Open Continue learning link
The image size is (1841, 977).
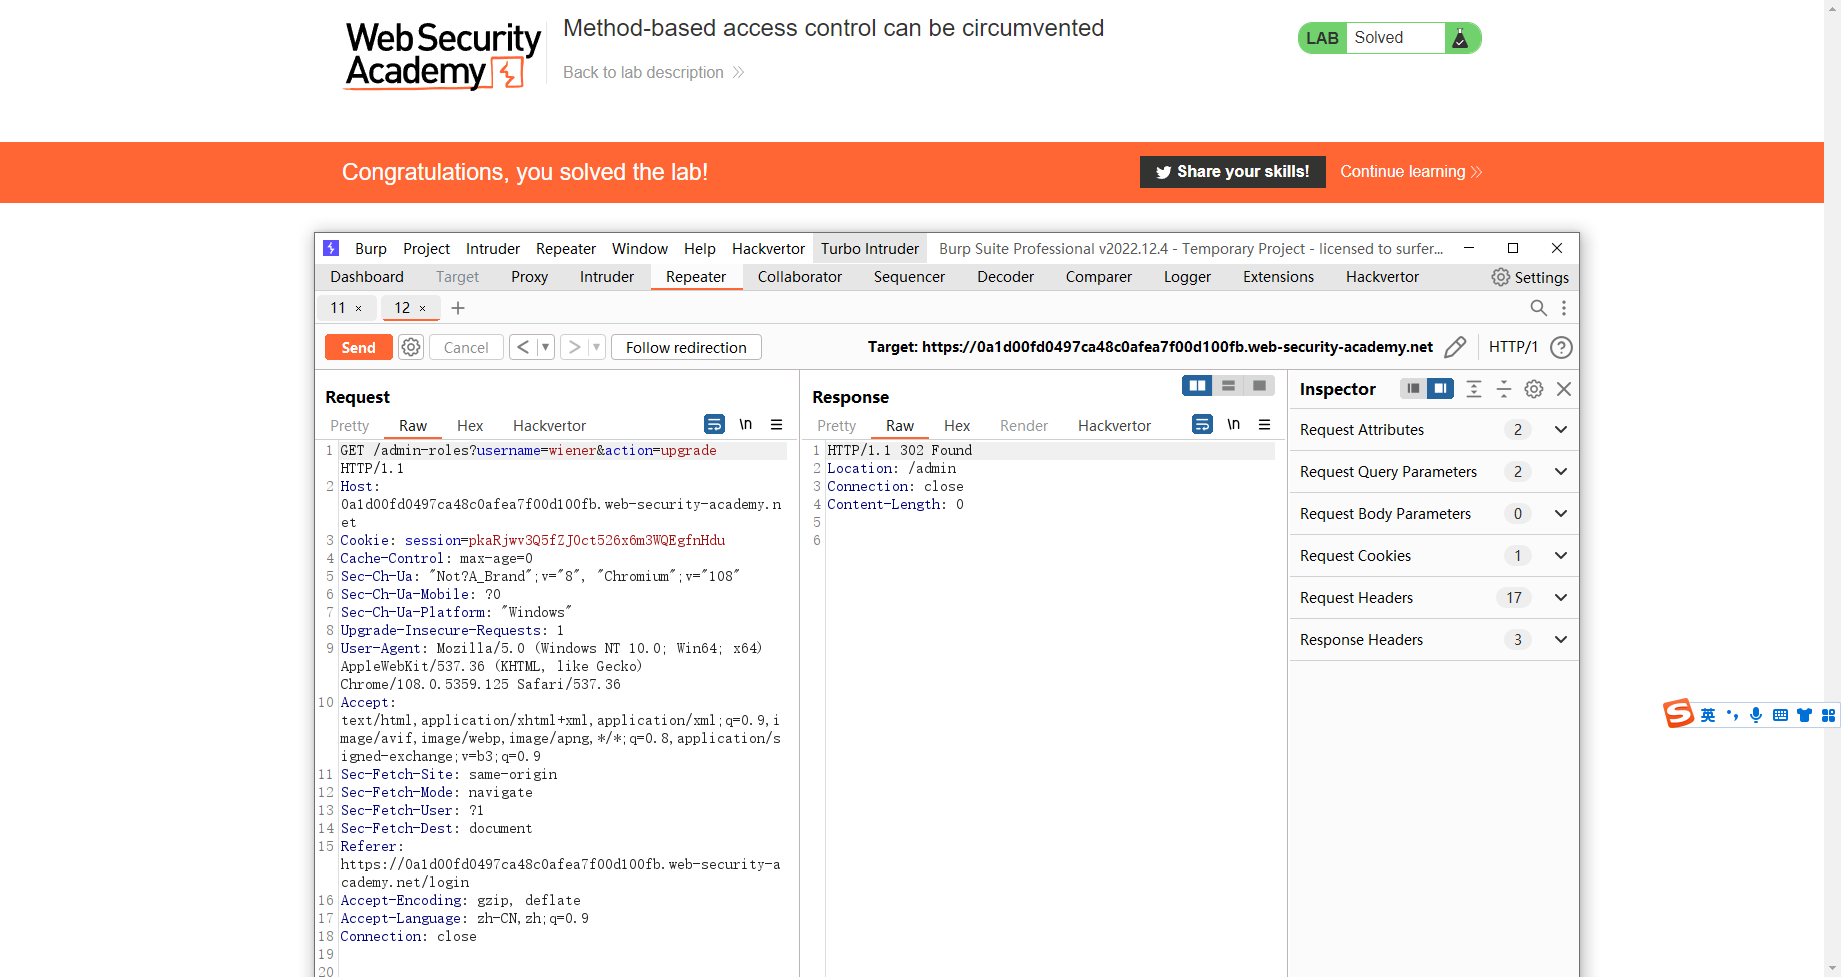pos(1410,172)
